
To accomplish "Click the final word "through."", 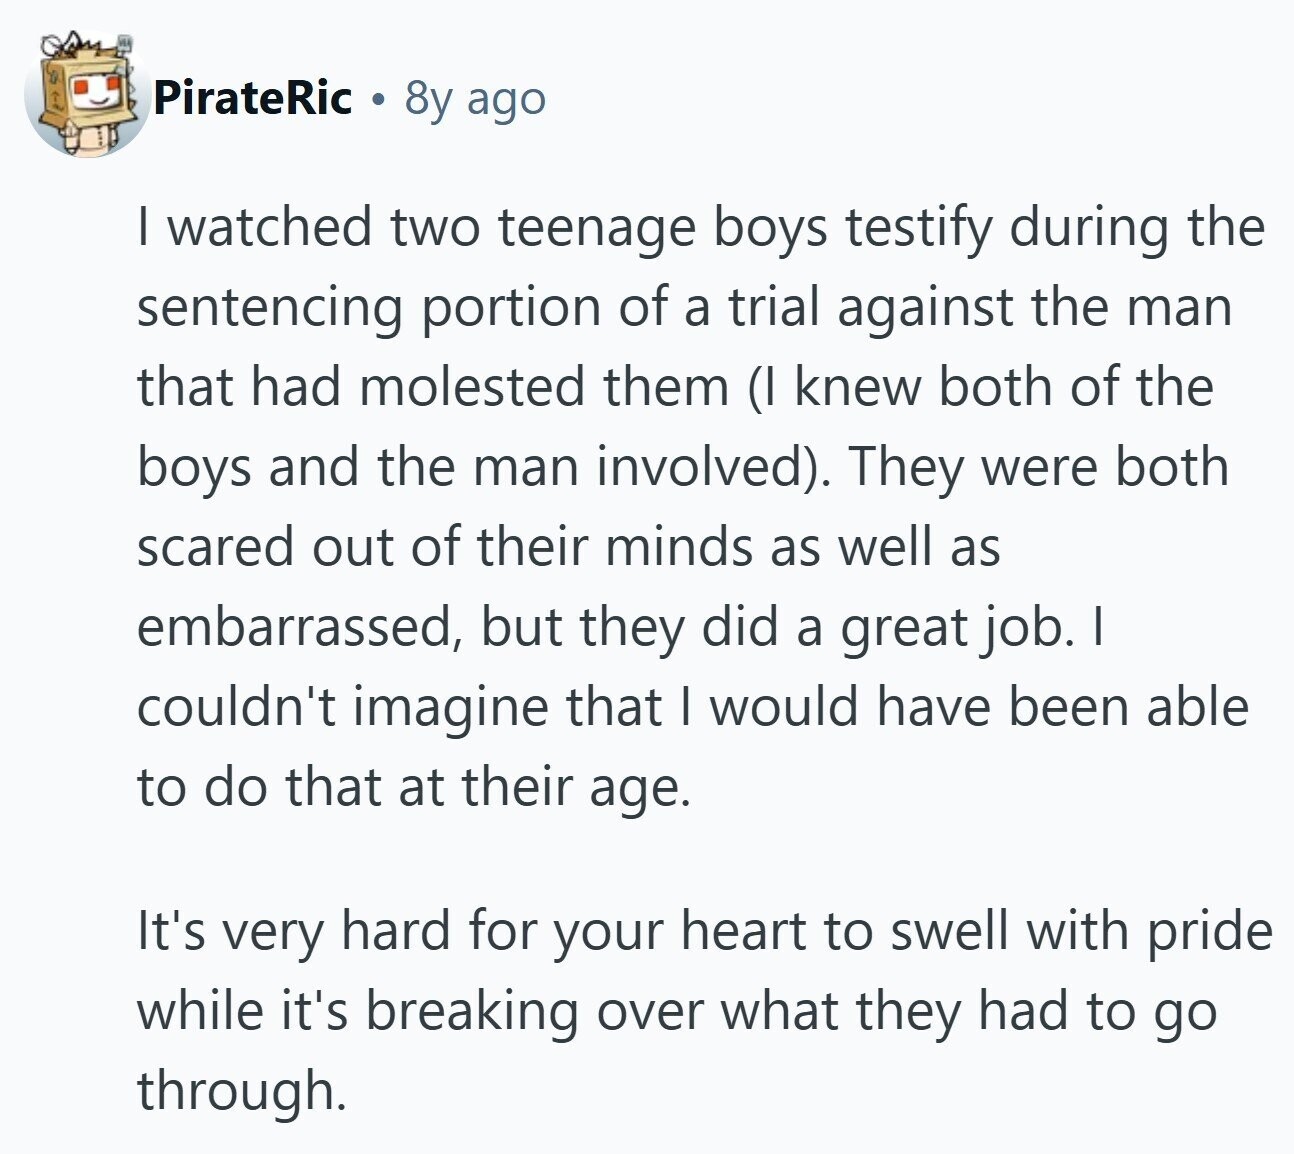I will [x=242, y=1091].
